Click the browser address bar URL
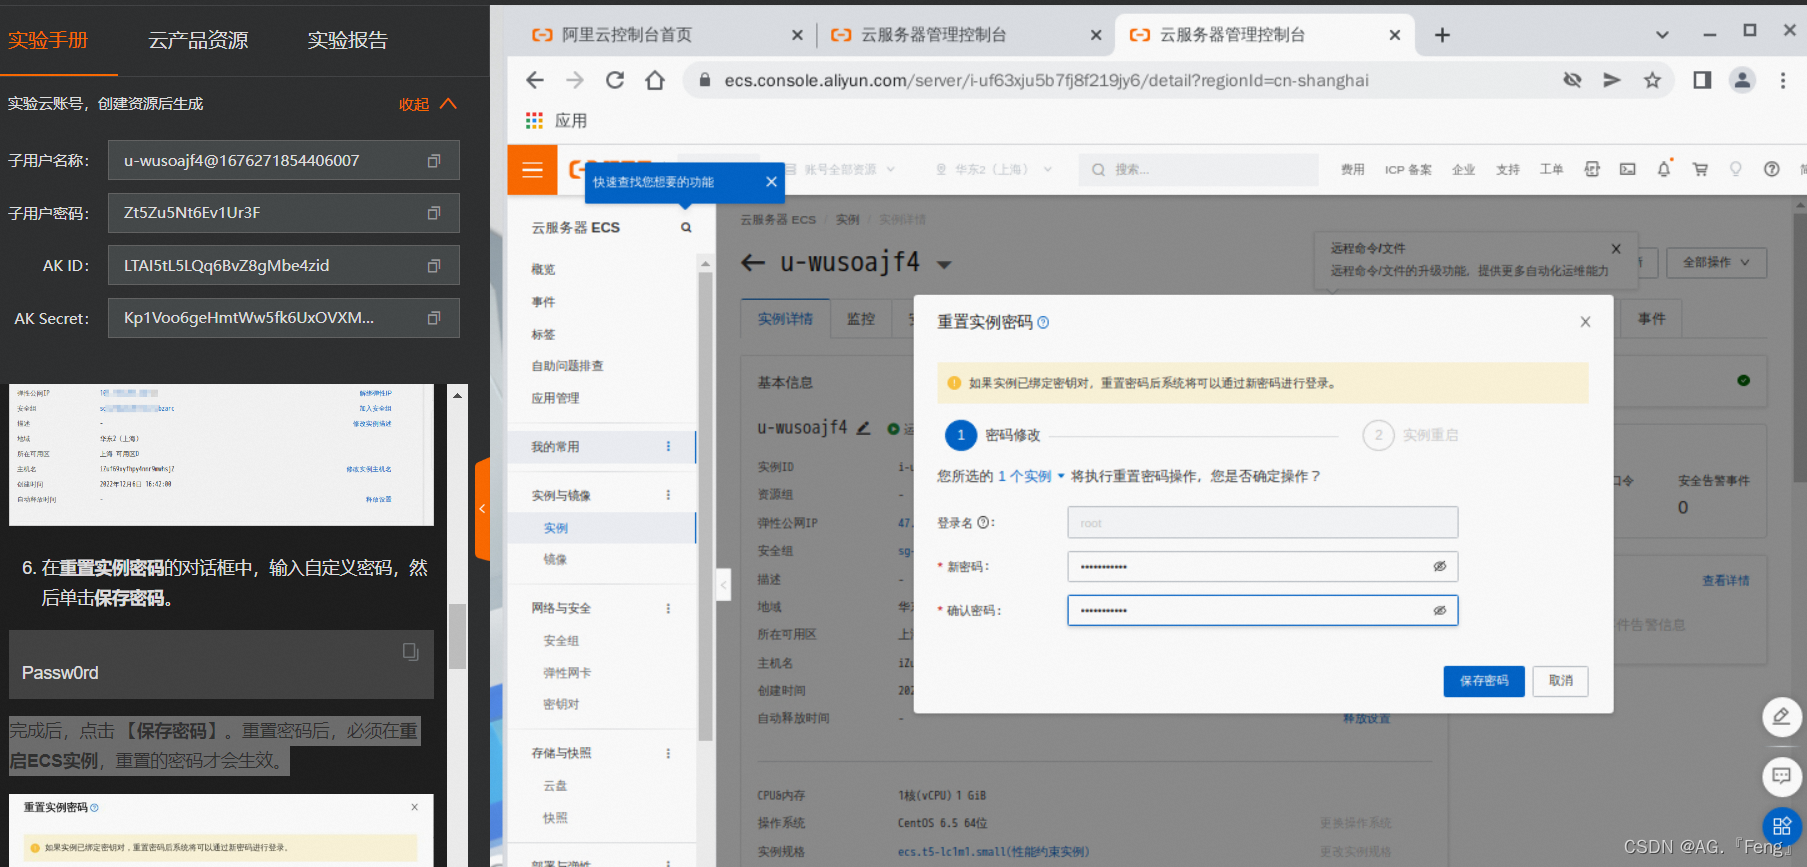1807x867 pixels. [x=1046, y=80]
